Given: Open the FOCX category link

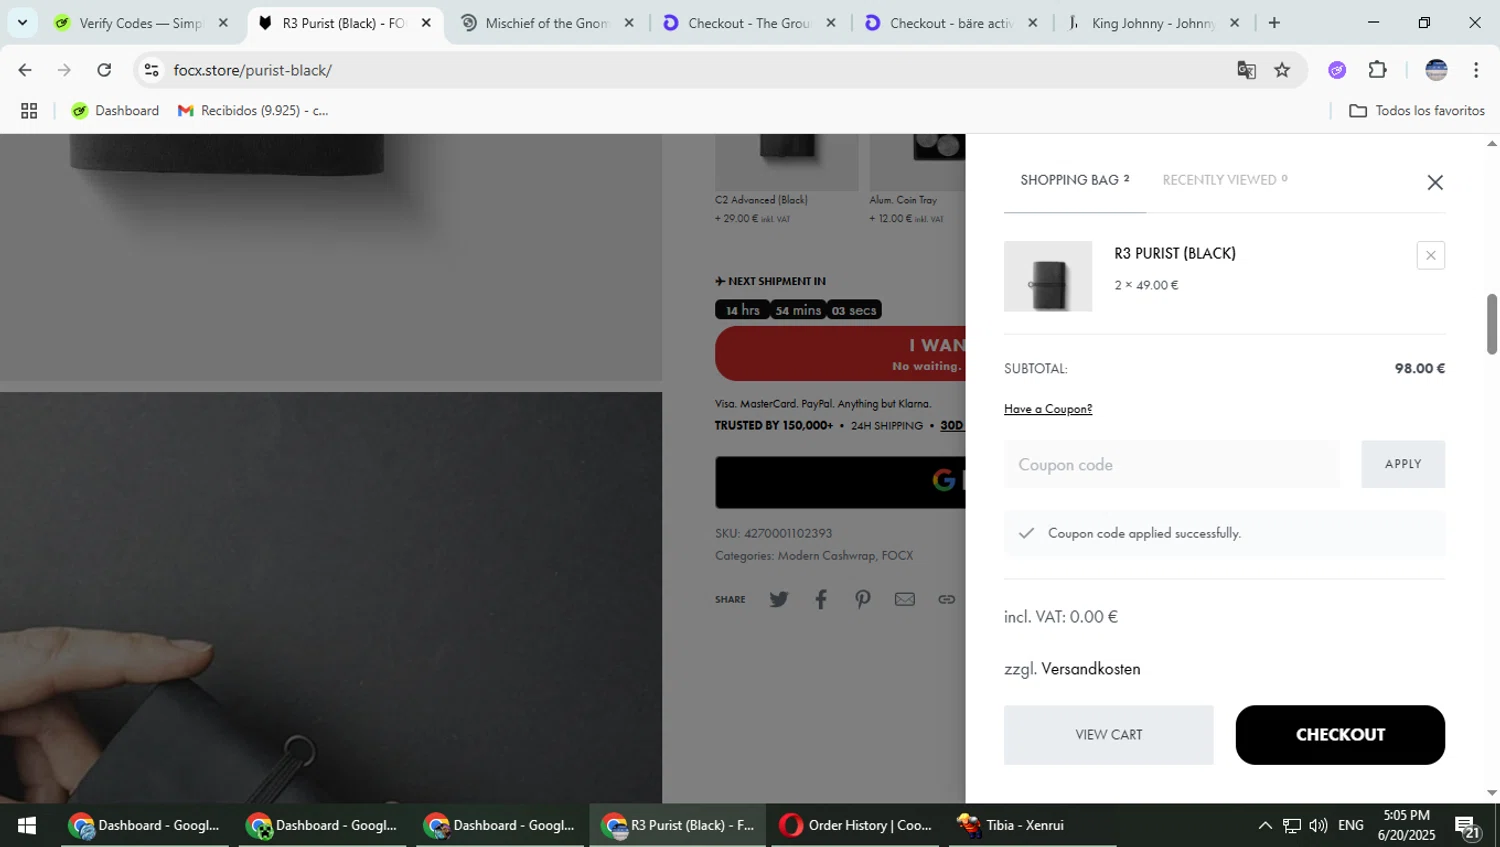Looking at the screenshot, I should point(897,555).
